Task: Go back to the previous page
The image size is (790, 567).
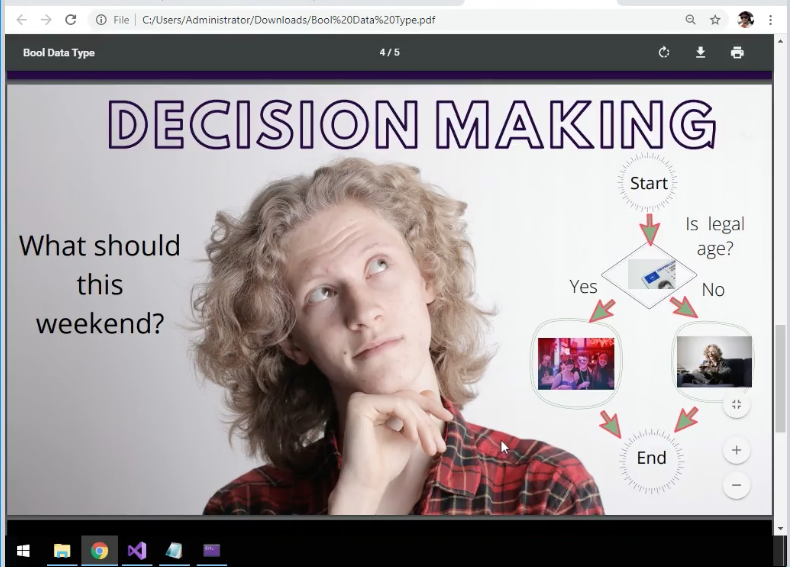Action: [22, 20]
